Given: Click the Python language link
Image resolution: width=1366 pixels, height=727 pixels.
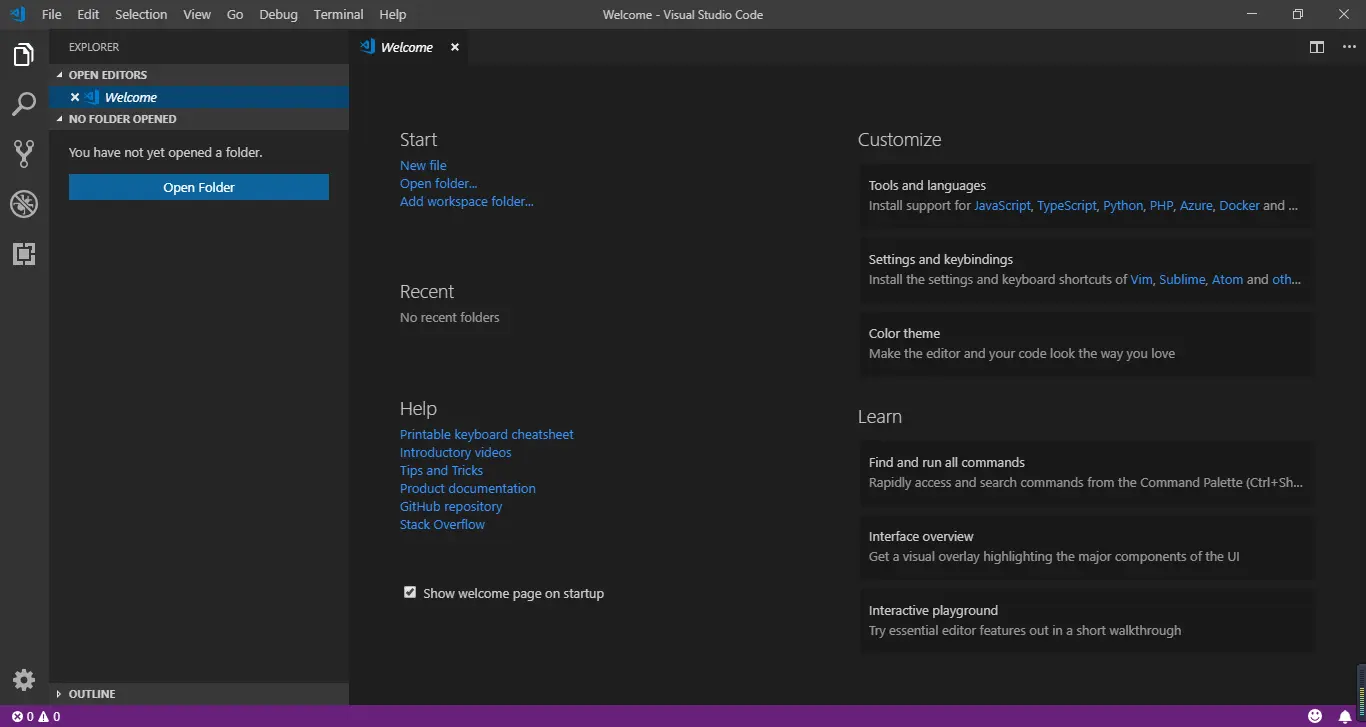Looking at the screenshot, I should pyautogui.click(x=1123, y=205).
